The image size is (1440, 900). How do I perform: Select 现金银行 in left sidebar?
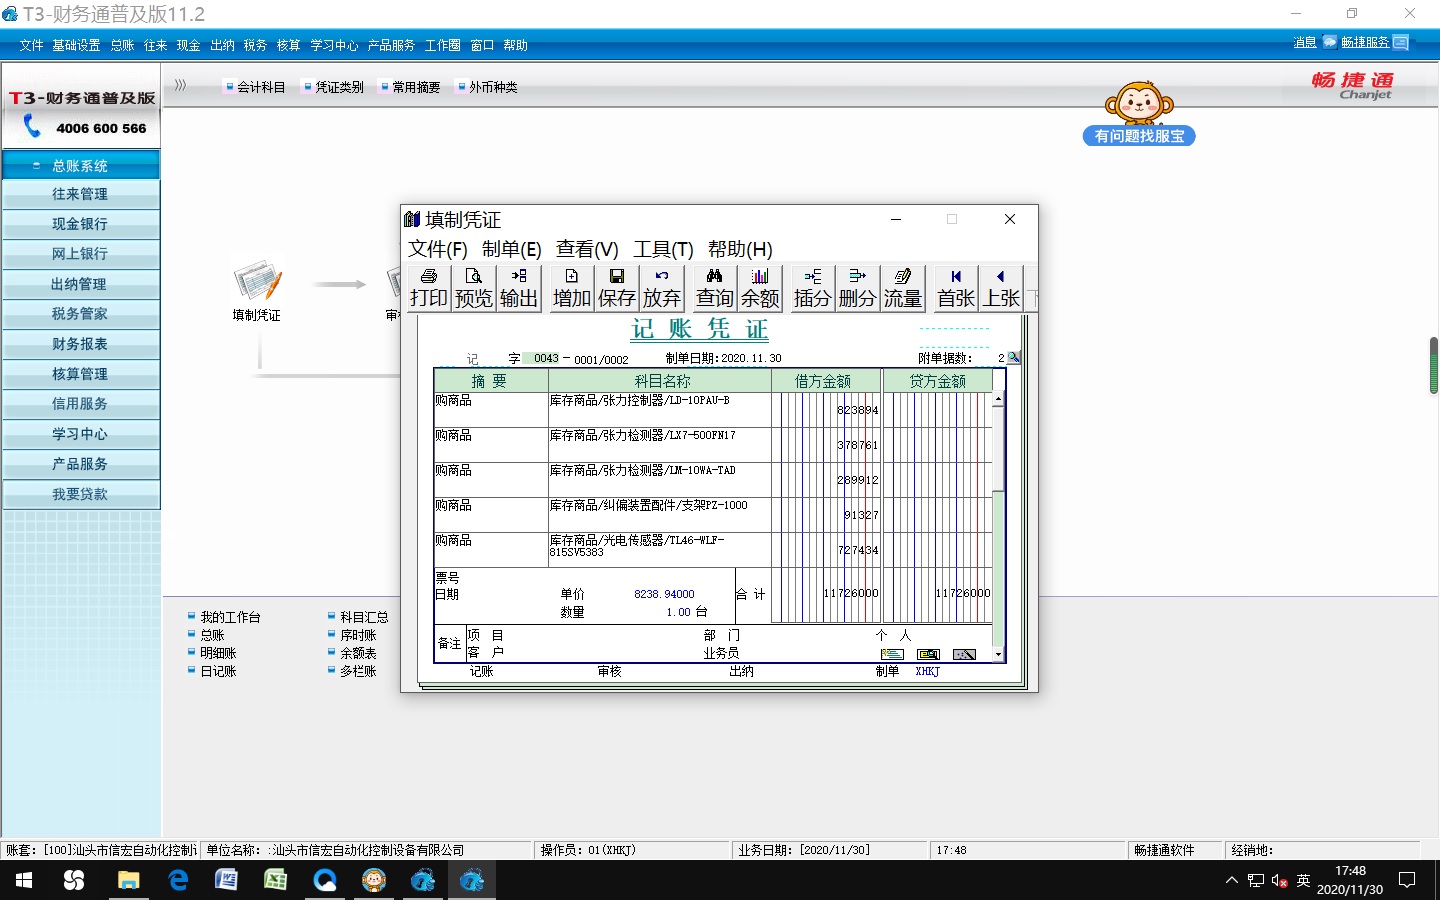pos(80,224)
